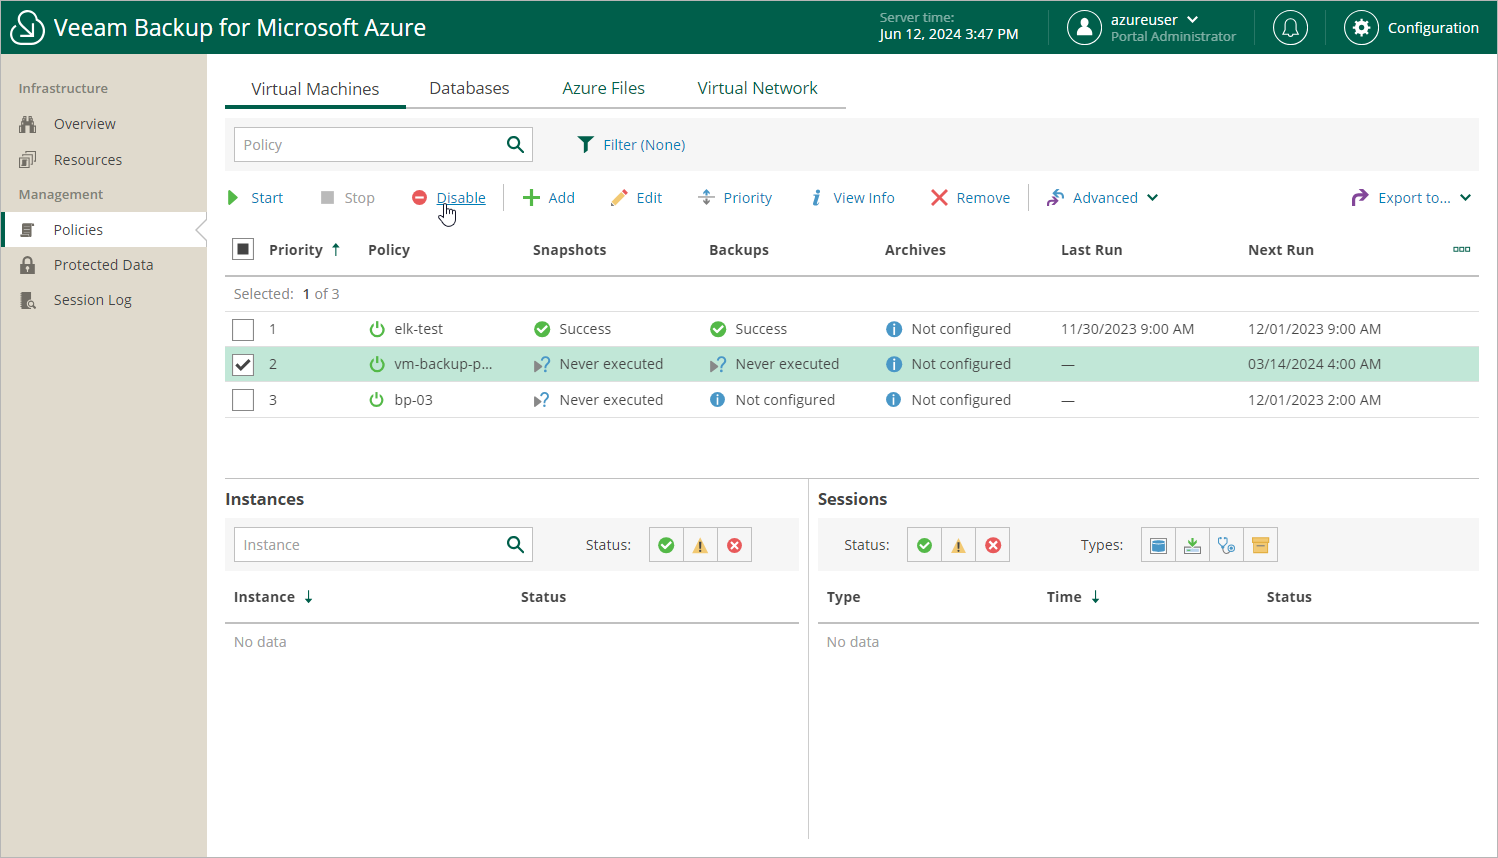This screenshot has height=858, width=1498.
Task: Open the Azure Files tab
Action: click(x=603, y=88)
